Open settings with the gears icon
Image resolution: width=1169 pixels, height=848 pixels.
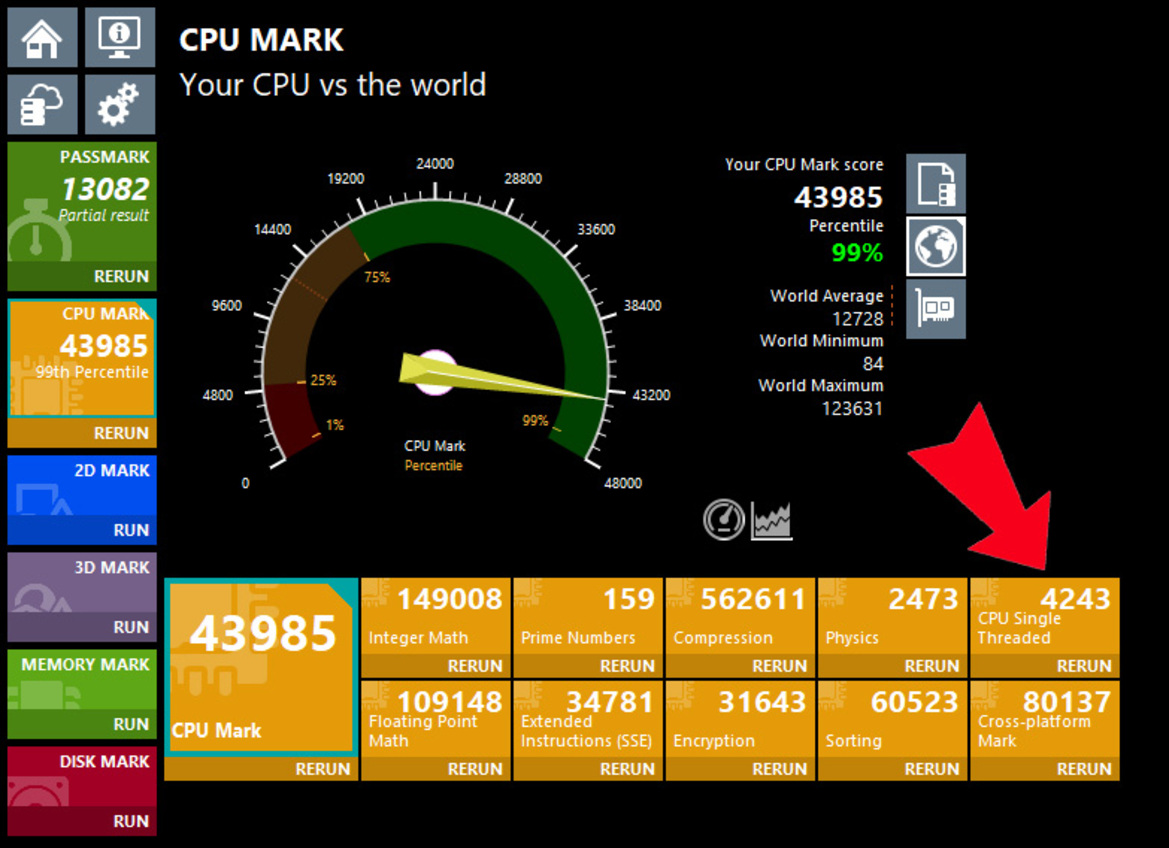[120, 104]
